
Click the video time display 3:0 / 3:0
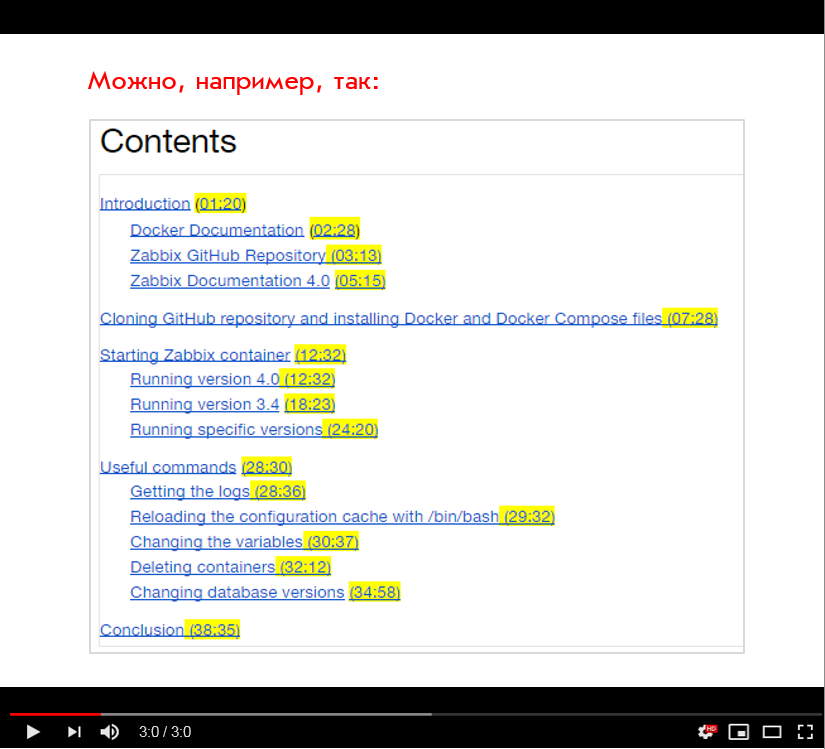[165, 732]
